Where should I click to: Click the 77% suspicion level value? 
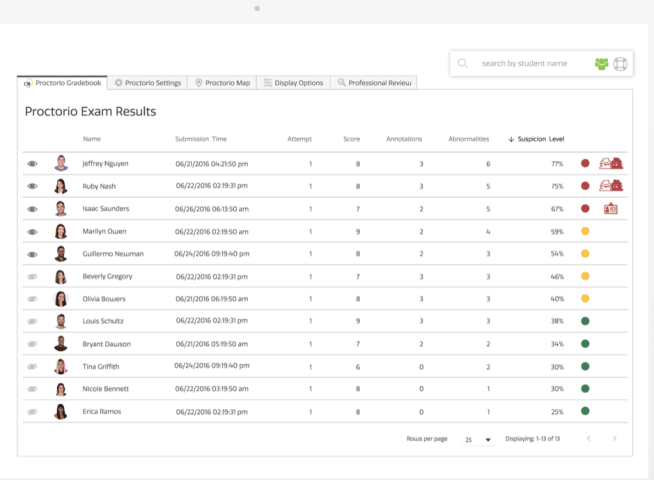click(557, 164)
